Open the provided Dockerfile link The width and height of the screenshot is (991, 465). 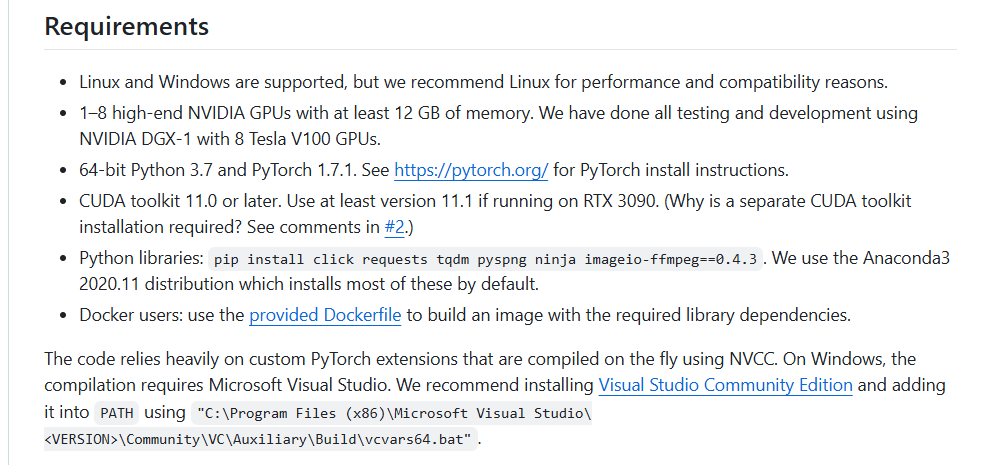click(325, 315)
